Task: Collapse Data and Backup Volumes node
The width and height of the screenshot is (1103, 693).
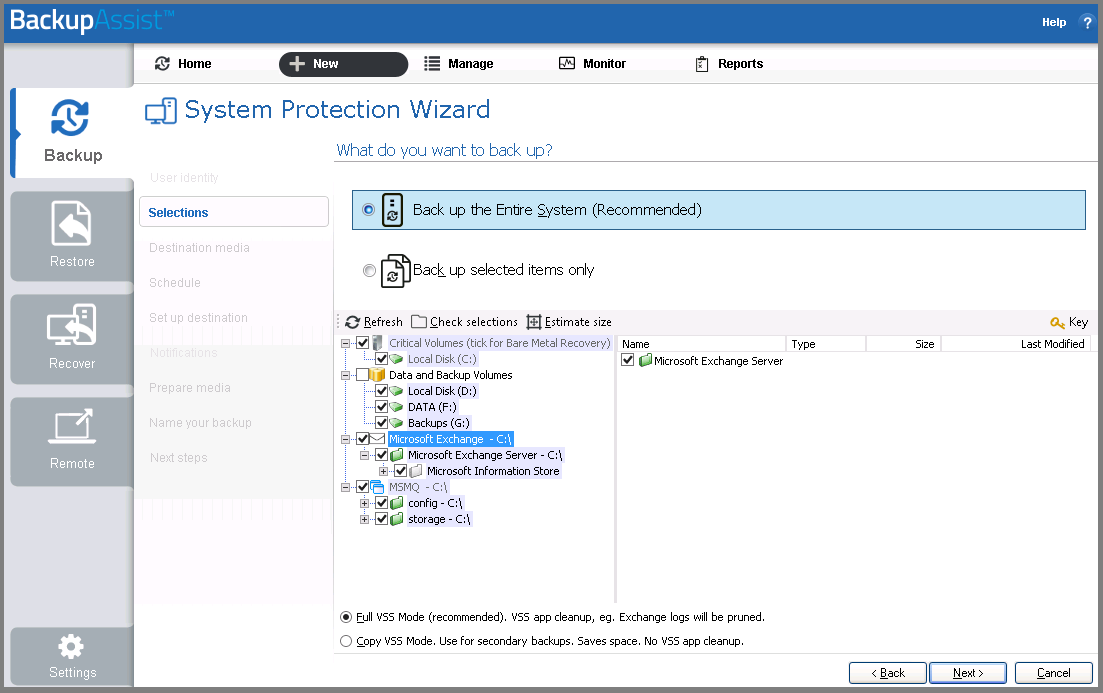Action: (x=345, y=376)
